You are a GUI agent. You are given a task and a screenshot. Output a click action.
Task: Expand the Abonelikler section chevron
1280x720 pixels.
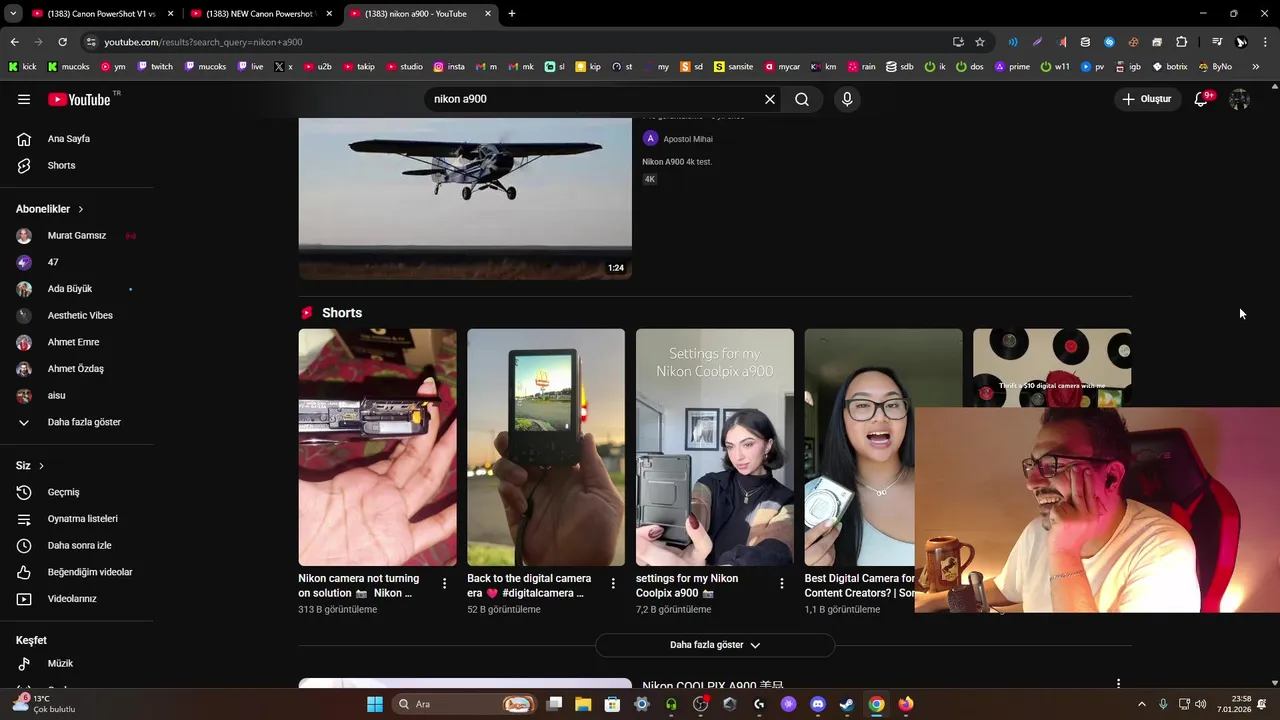81,209
